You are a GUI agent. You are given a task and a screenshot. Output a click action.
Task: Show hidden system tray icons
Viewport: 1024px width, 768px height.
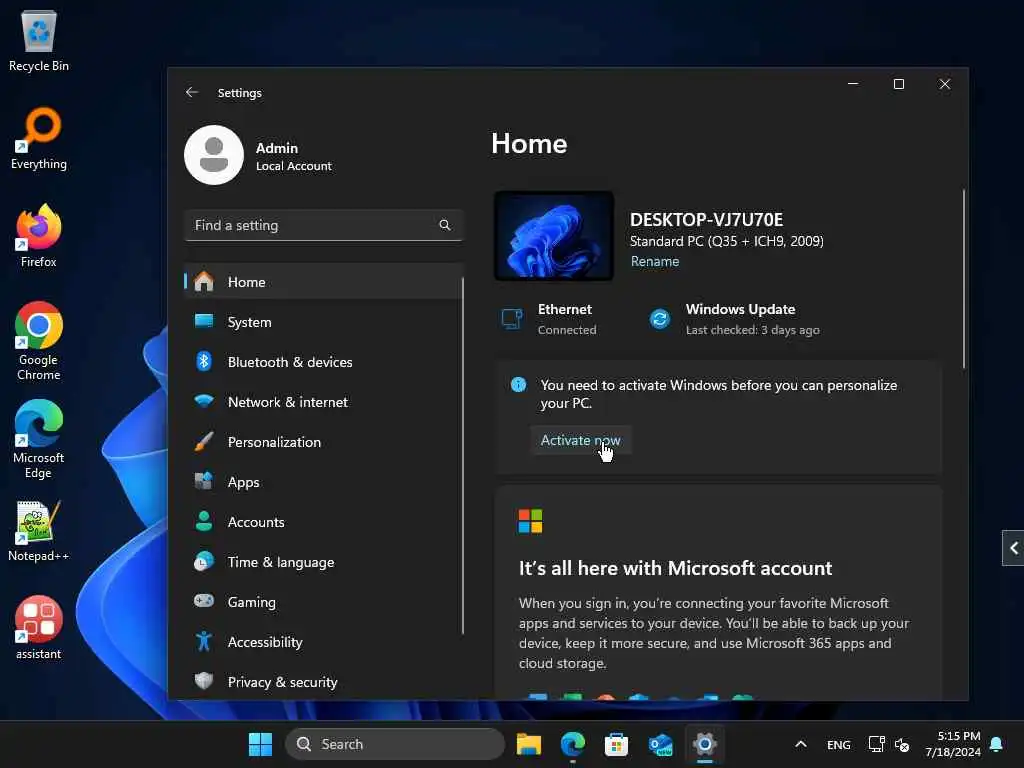coord(801,744)
